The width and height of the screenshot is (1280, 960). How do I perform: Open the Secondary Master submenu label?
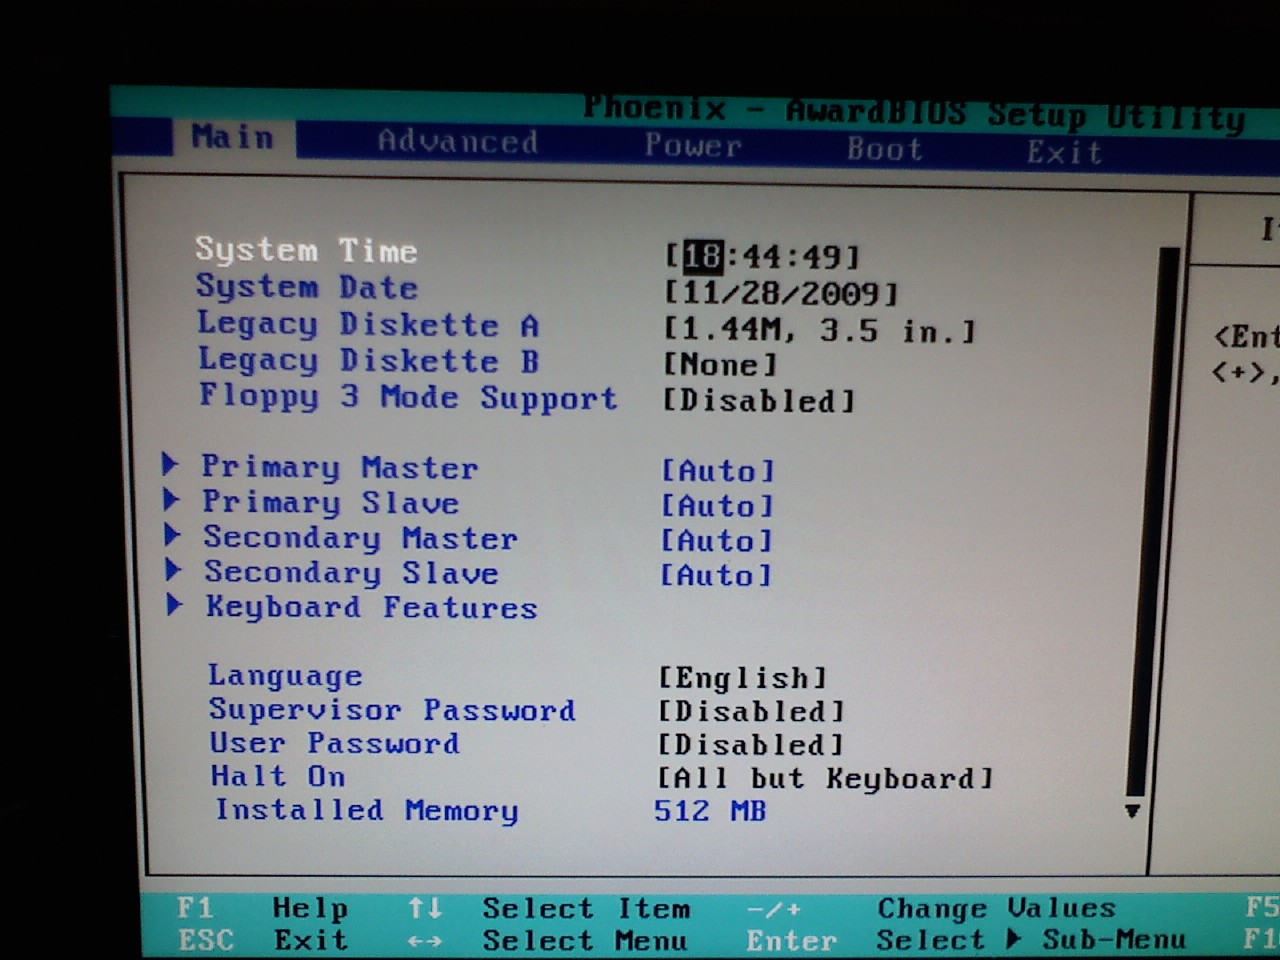pyautogui.click(x=361, y=538)
